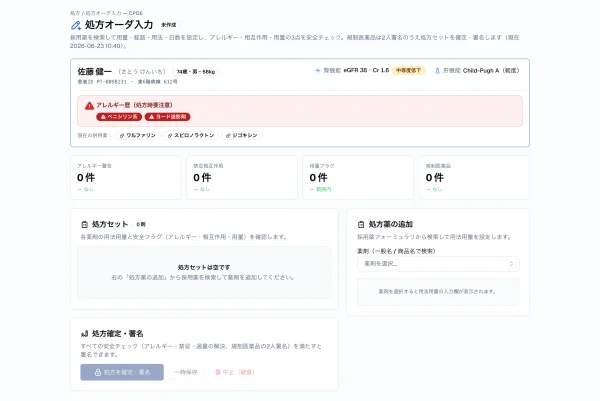
Task: Click the link icon on the ジゴキシン chip
Action: pos(228,135)
